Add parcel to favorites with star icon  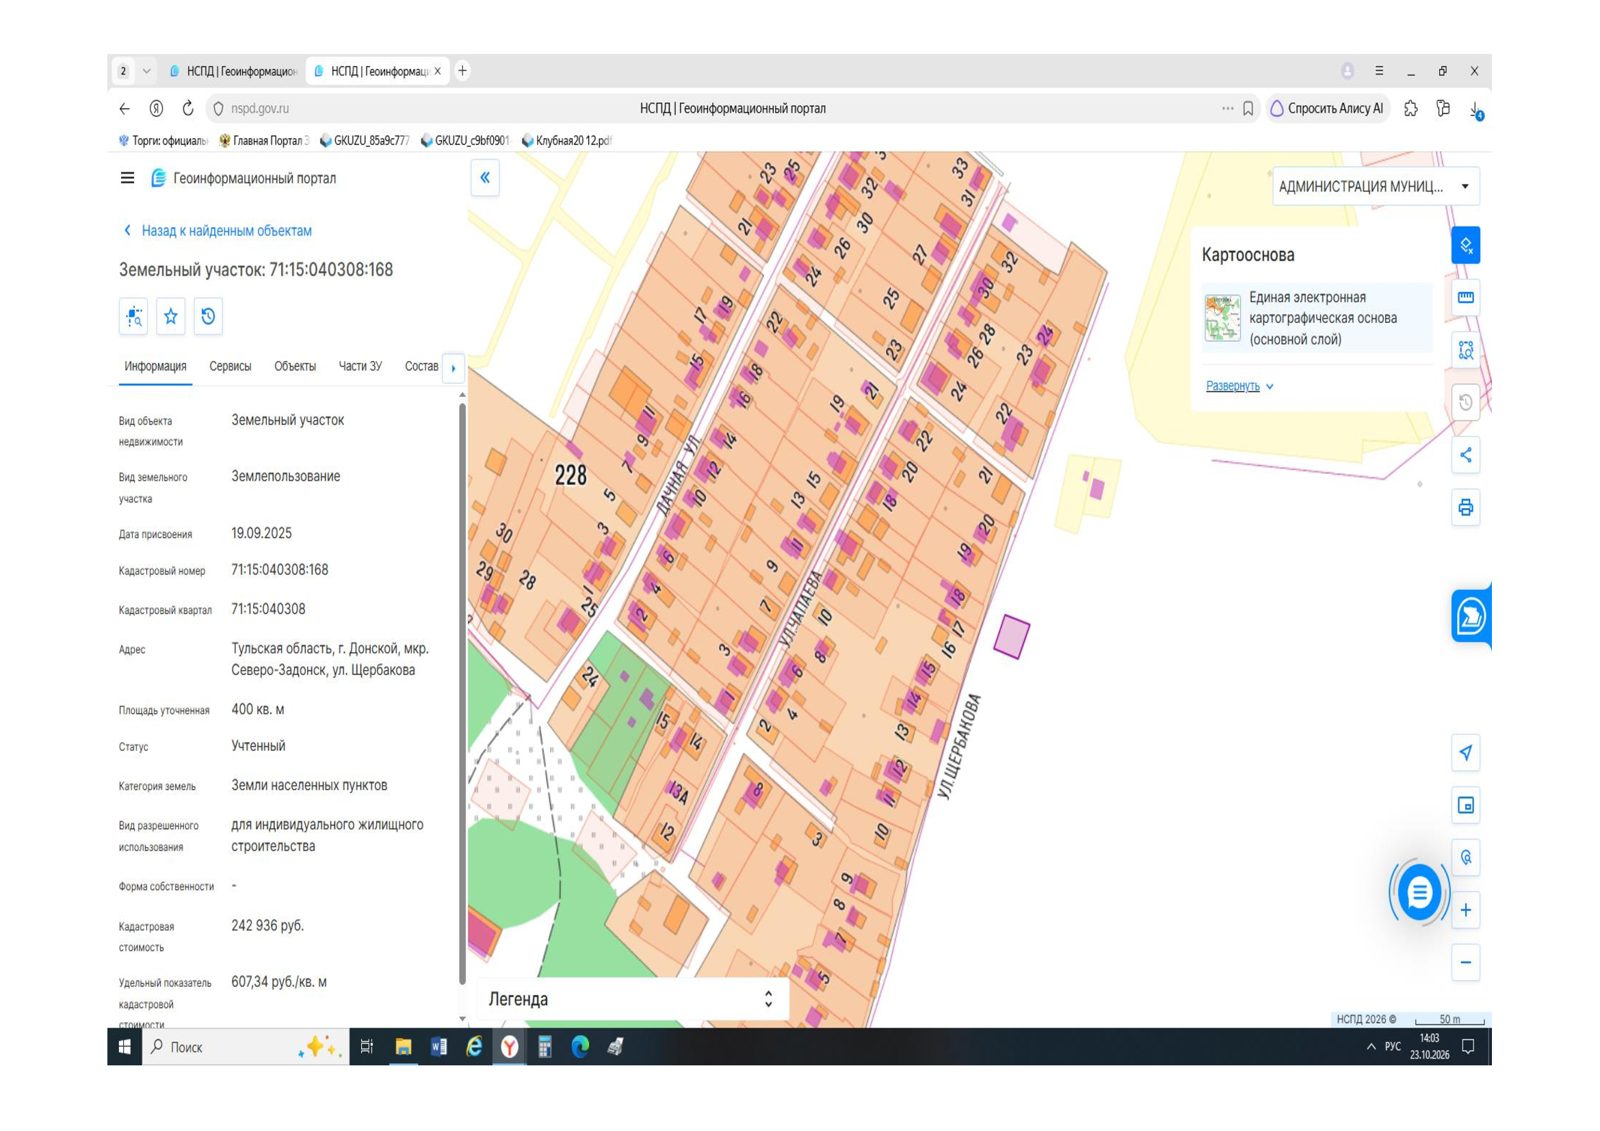[x=171, y=317]
